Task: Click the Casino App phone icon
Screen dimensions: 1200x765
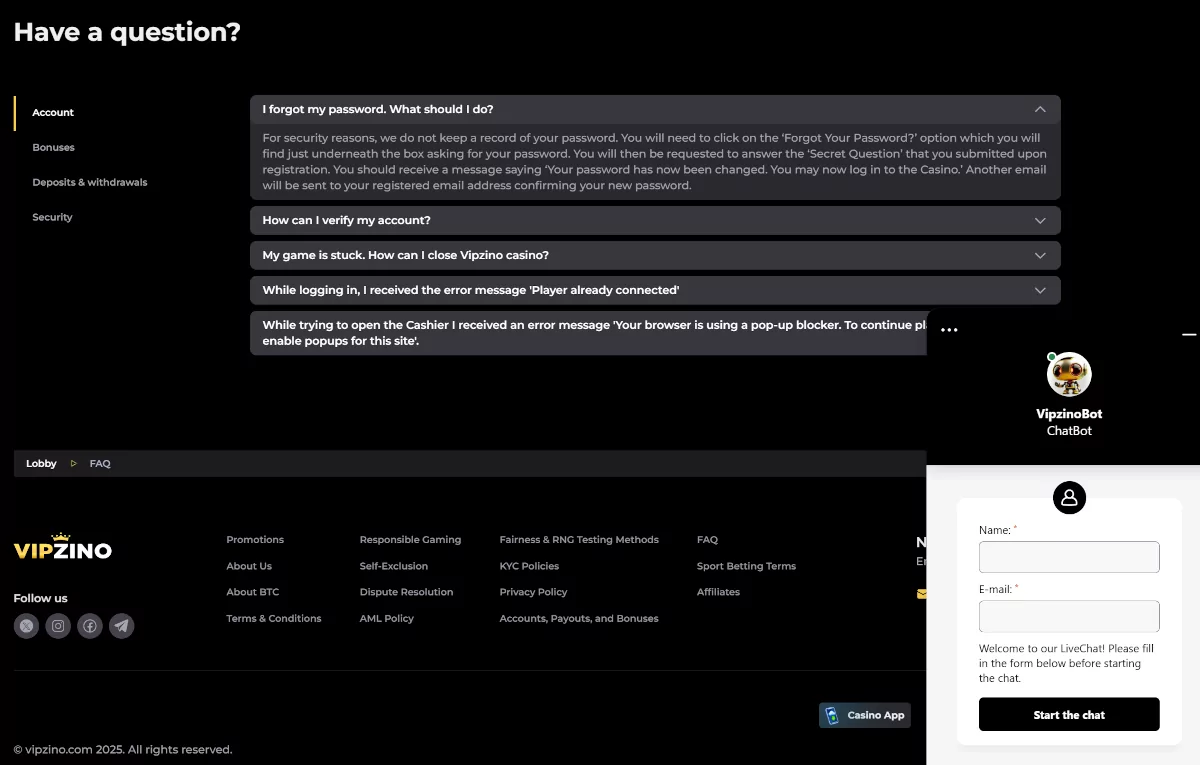Action: coord(832,715)
